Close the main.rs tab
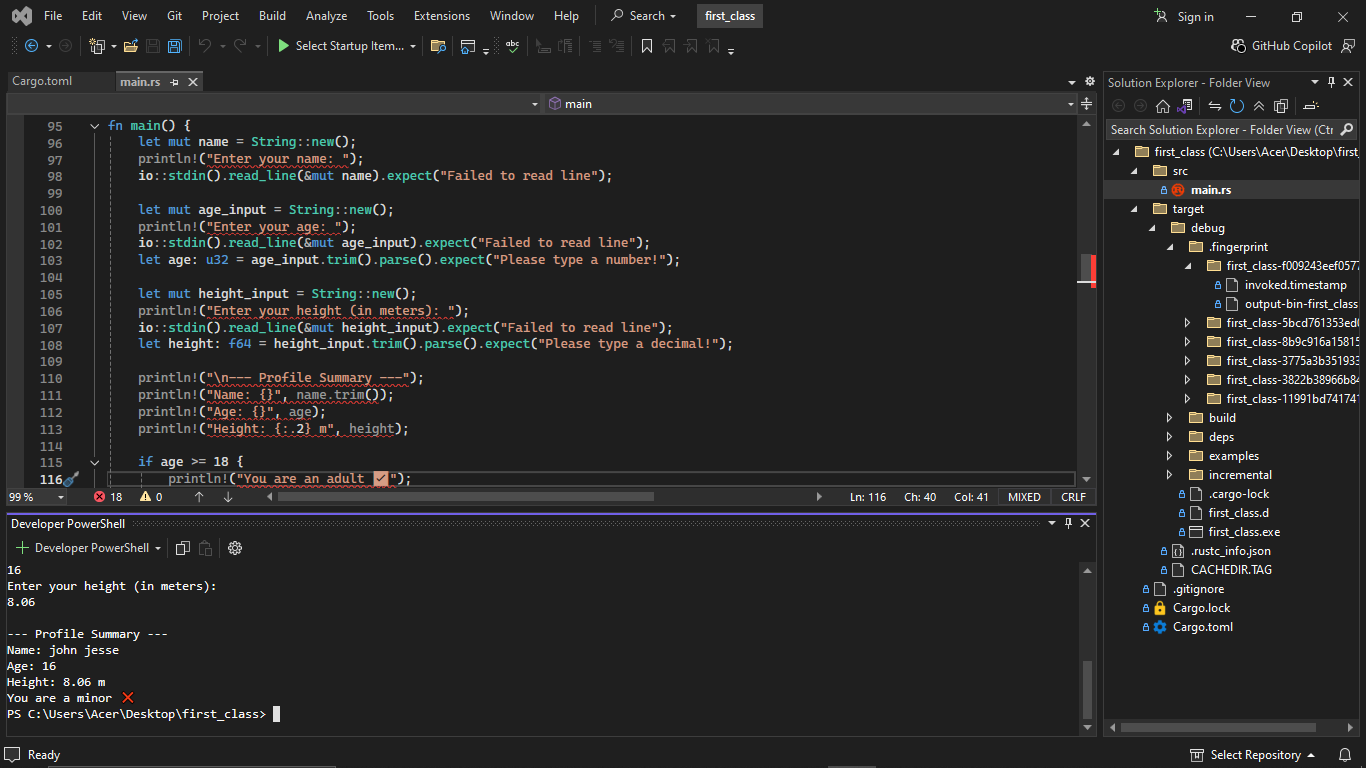Viewport: 1366px width, 768px height. (x=193, y=82)
